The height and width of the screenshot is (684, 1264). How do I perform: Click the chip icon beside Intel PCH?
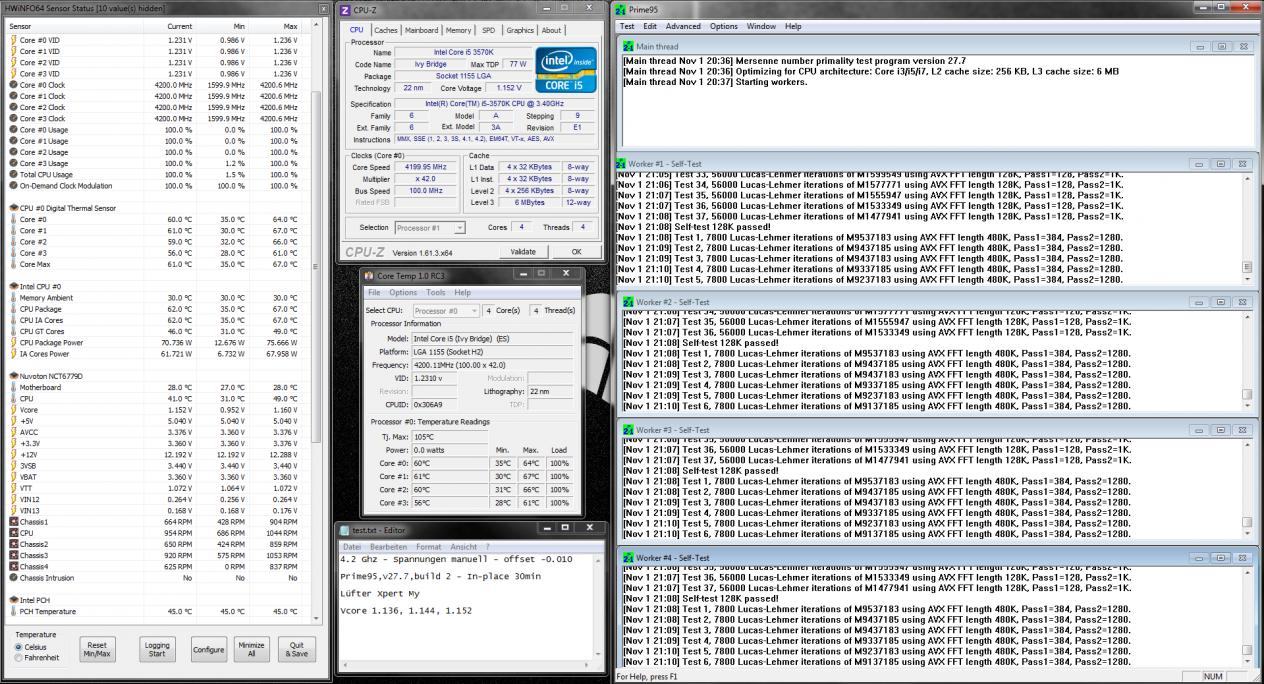point(13,599)
